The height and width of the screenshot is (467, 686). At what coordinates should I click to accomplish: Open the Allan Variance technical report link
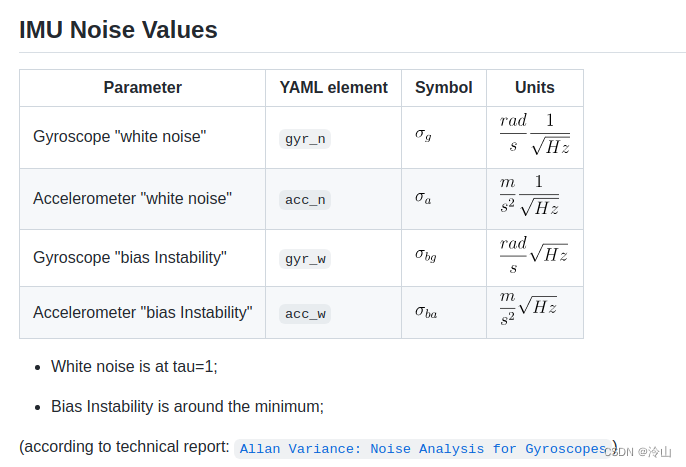point(424,449)
